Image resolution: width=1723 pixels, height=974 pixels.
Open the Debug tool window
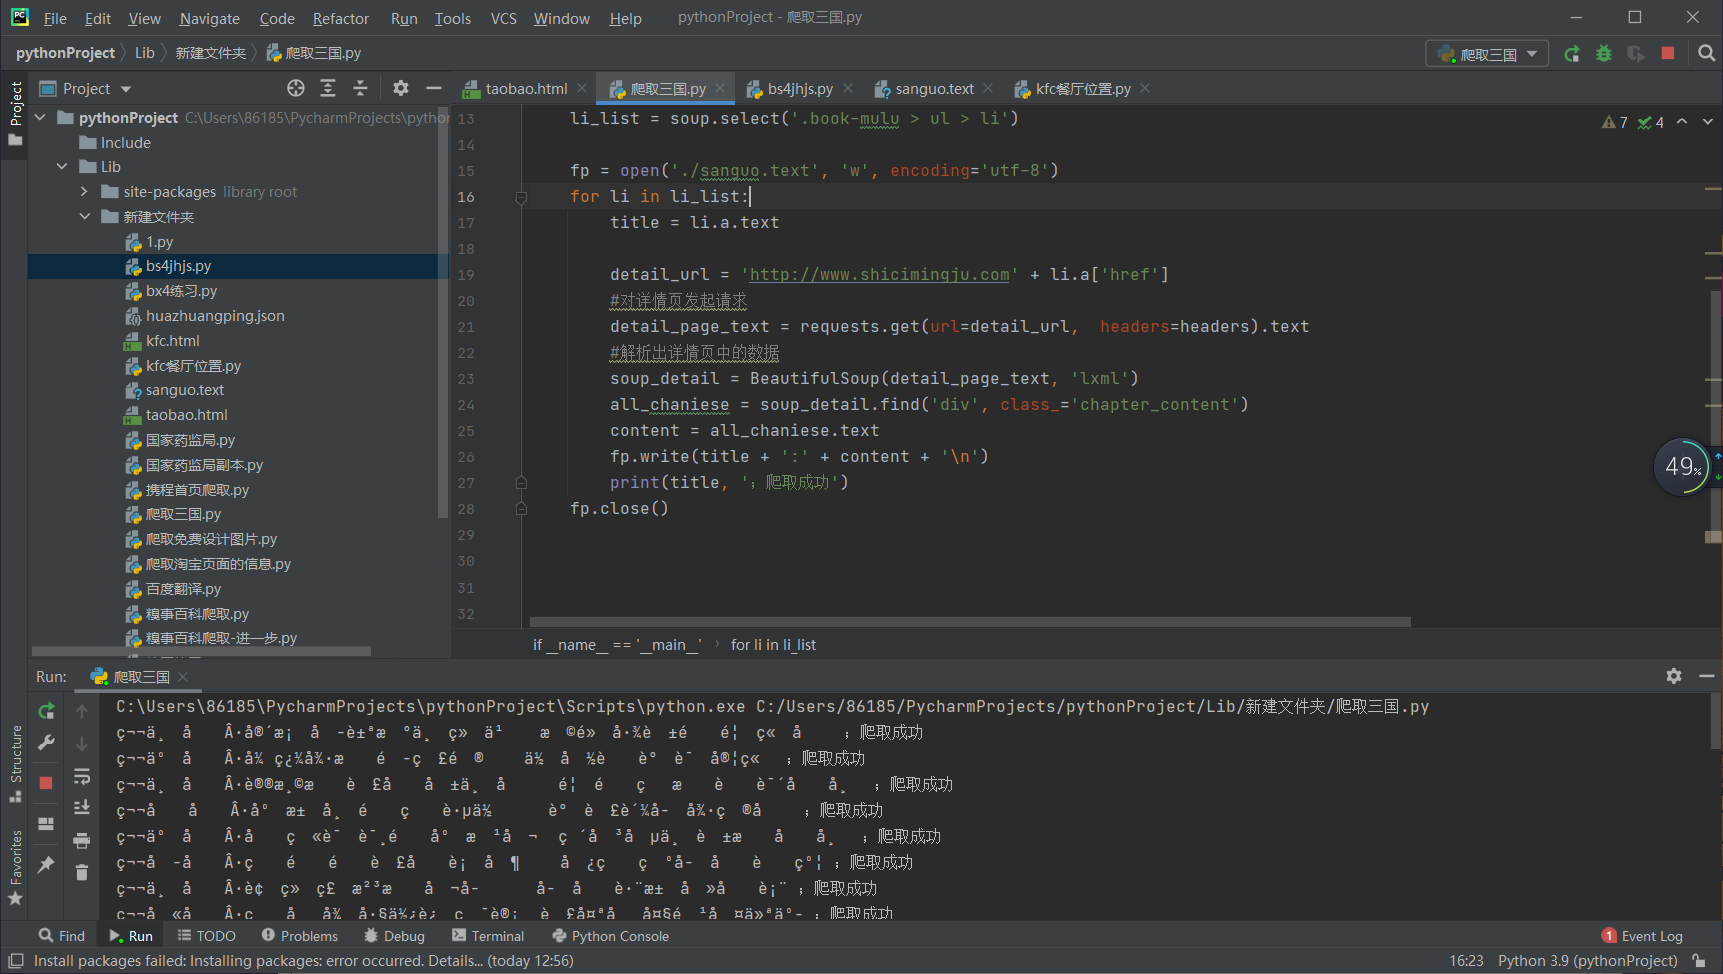tap(394, 936)
